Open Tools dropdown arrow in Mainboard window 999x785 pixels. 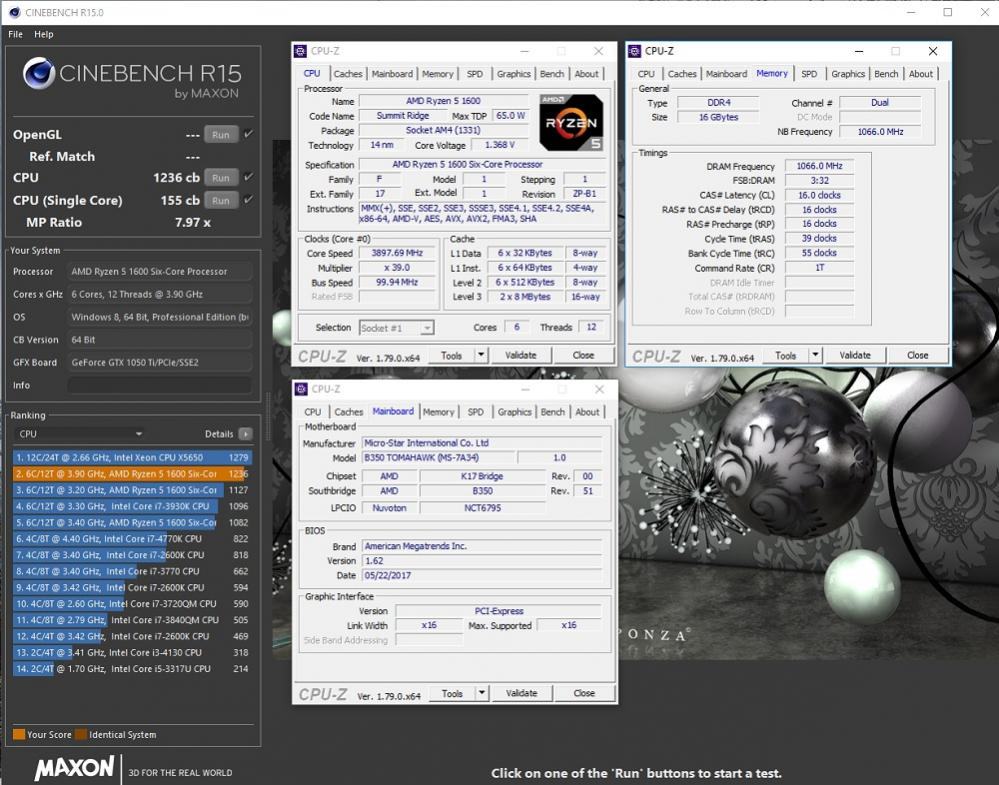pos(482,693)
